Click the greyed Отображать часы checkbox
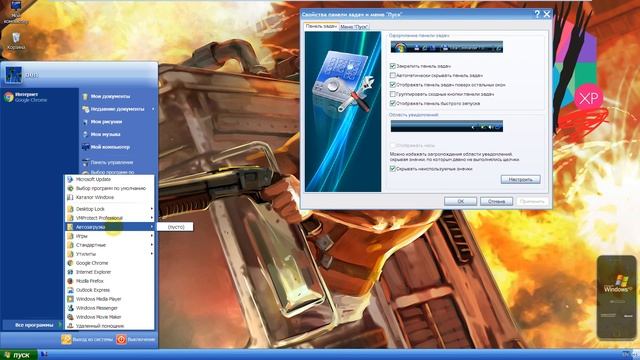The width and height of the screenshot is (640, 360). tap(393, 145)
